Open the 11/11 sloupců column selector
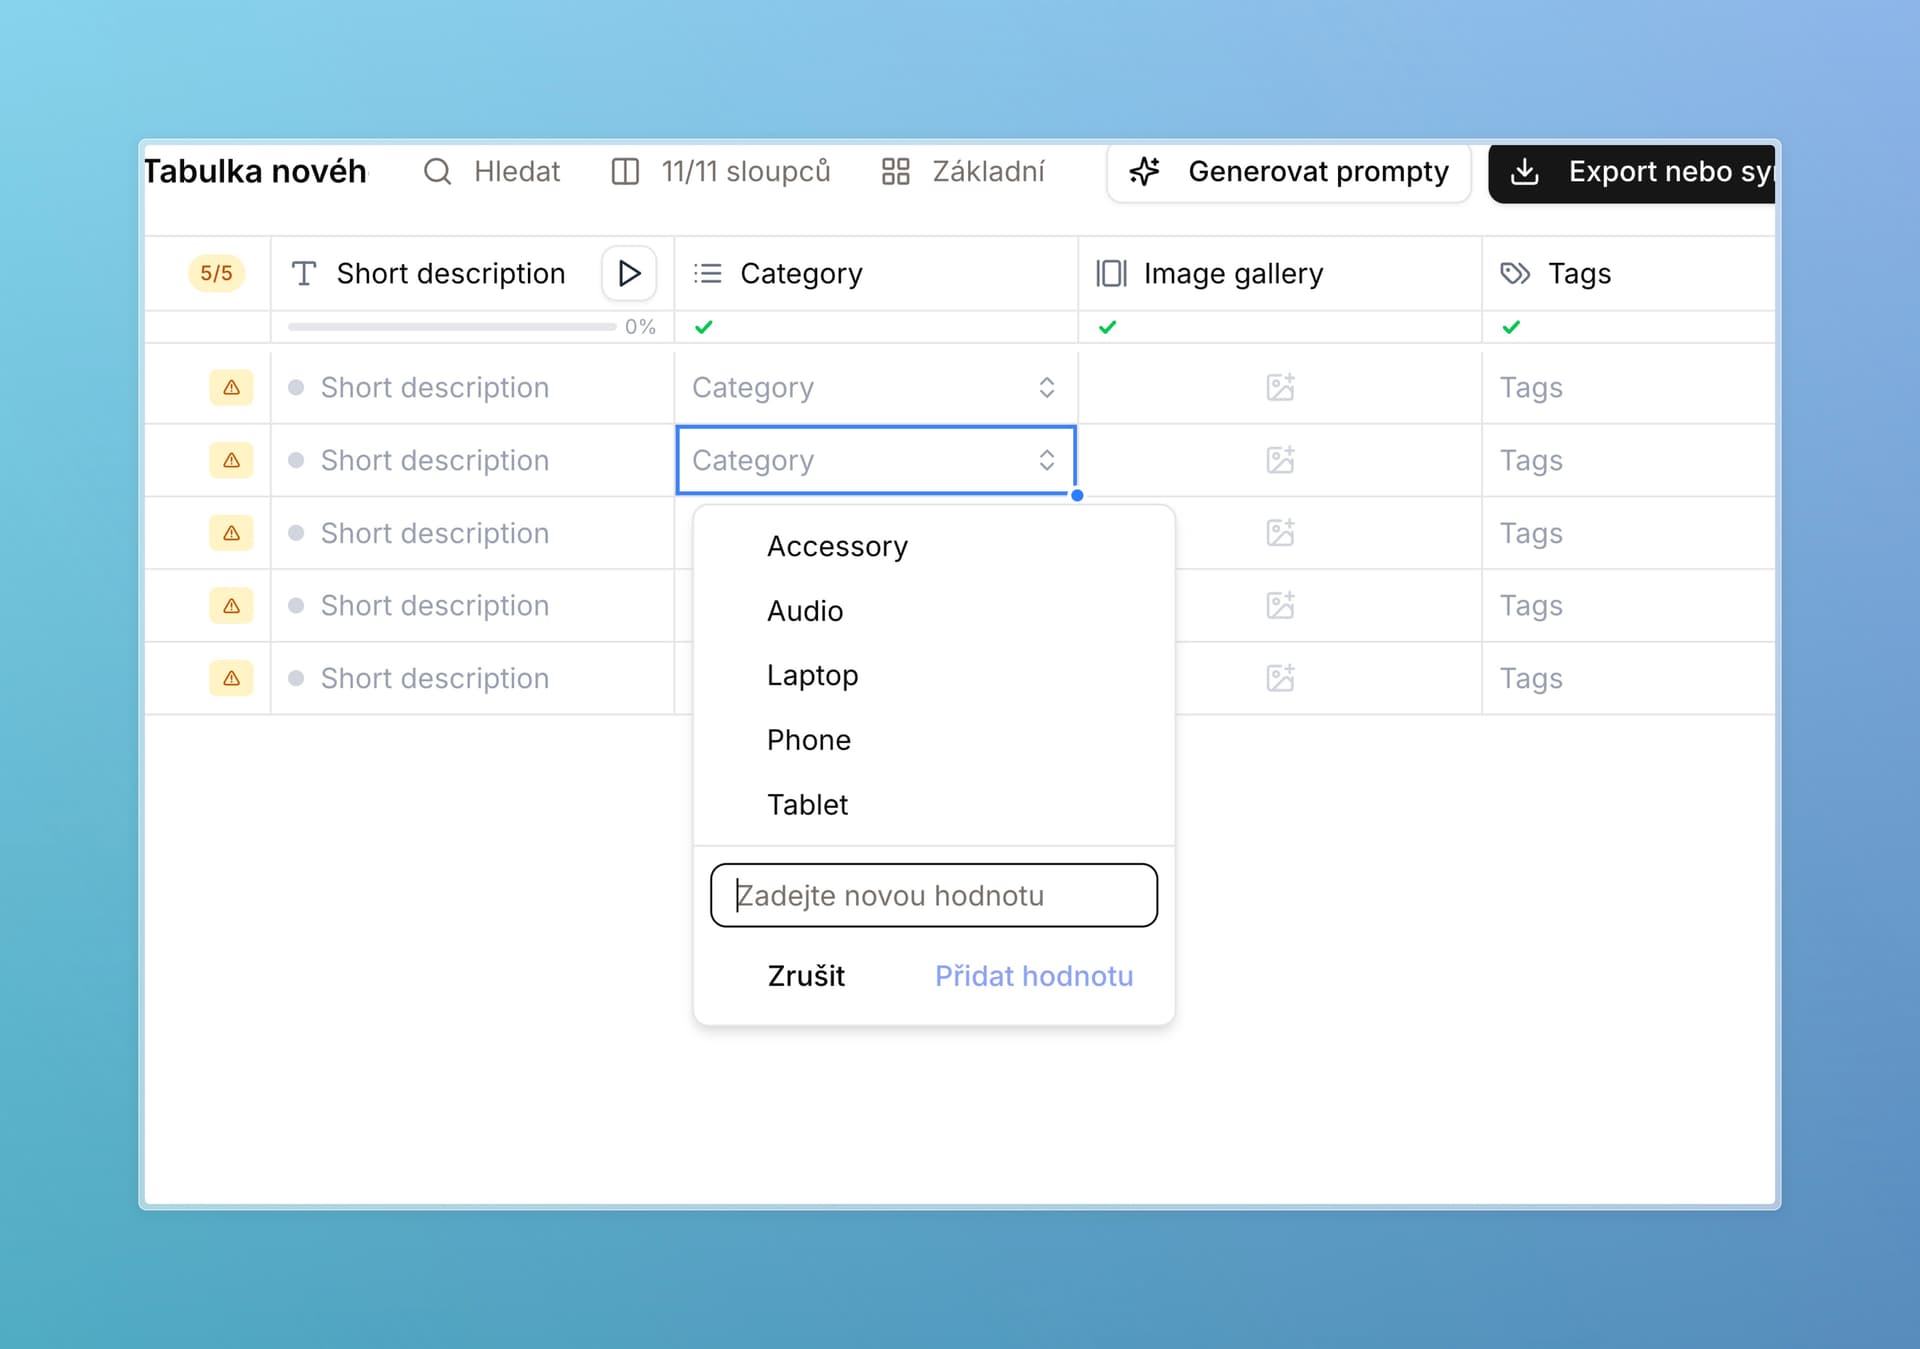 pyautogui.click(x=721, y=172)
